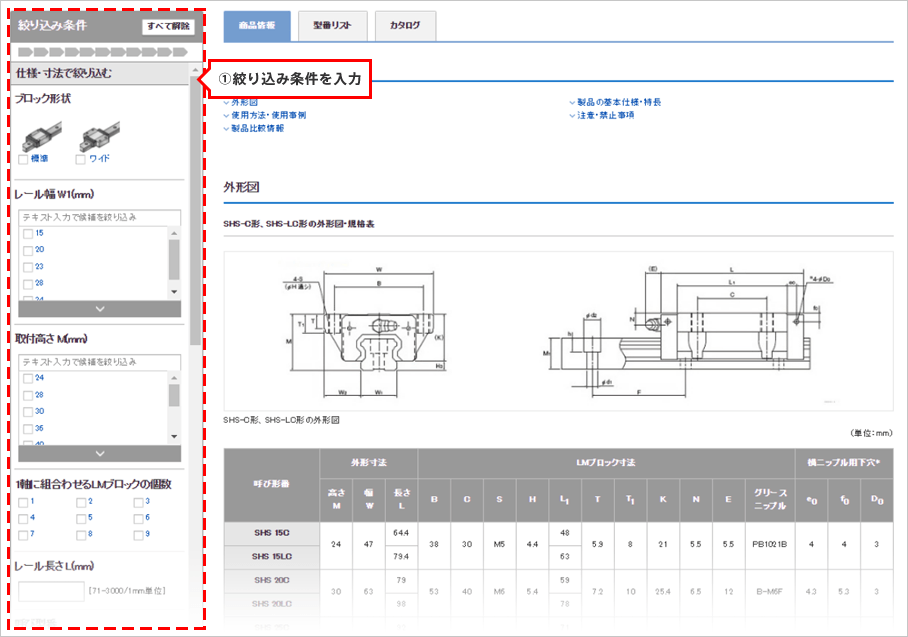Viewport: 908px width, 637px height.
Task: Open the カタログ tab
Action: click(x=405, y=26)
